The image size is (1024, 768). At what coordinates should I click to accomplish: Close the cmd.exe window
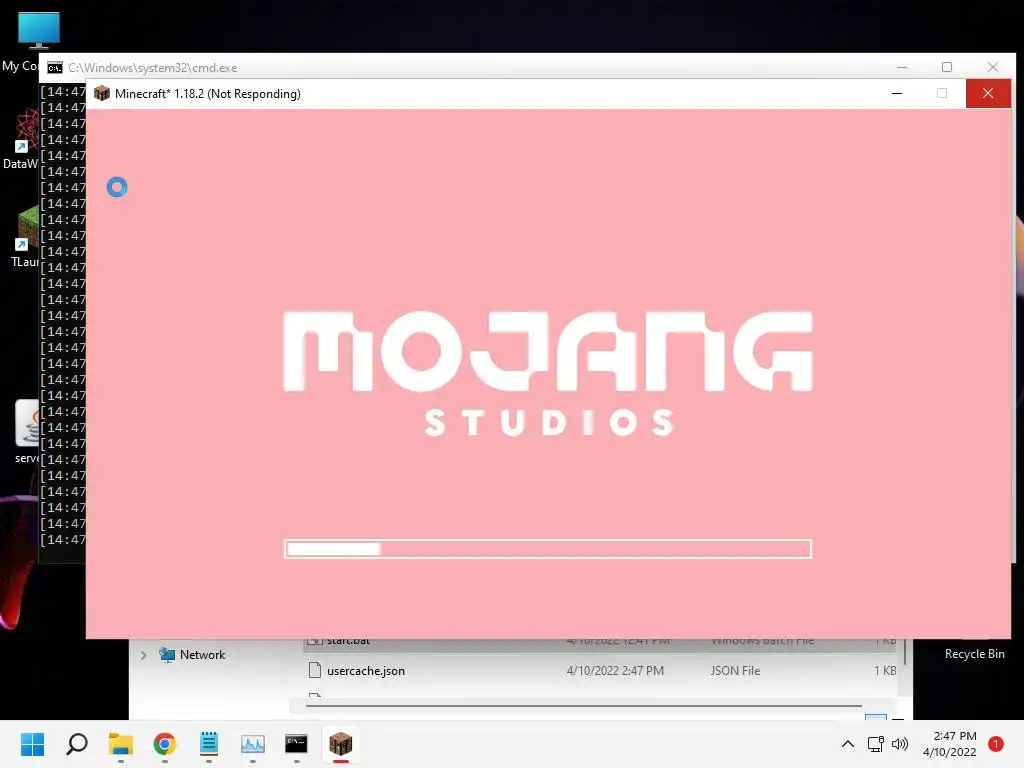(993, 67)
